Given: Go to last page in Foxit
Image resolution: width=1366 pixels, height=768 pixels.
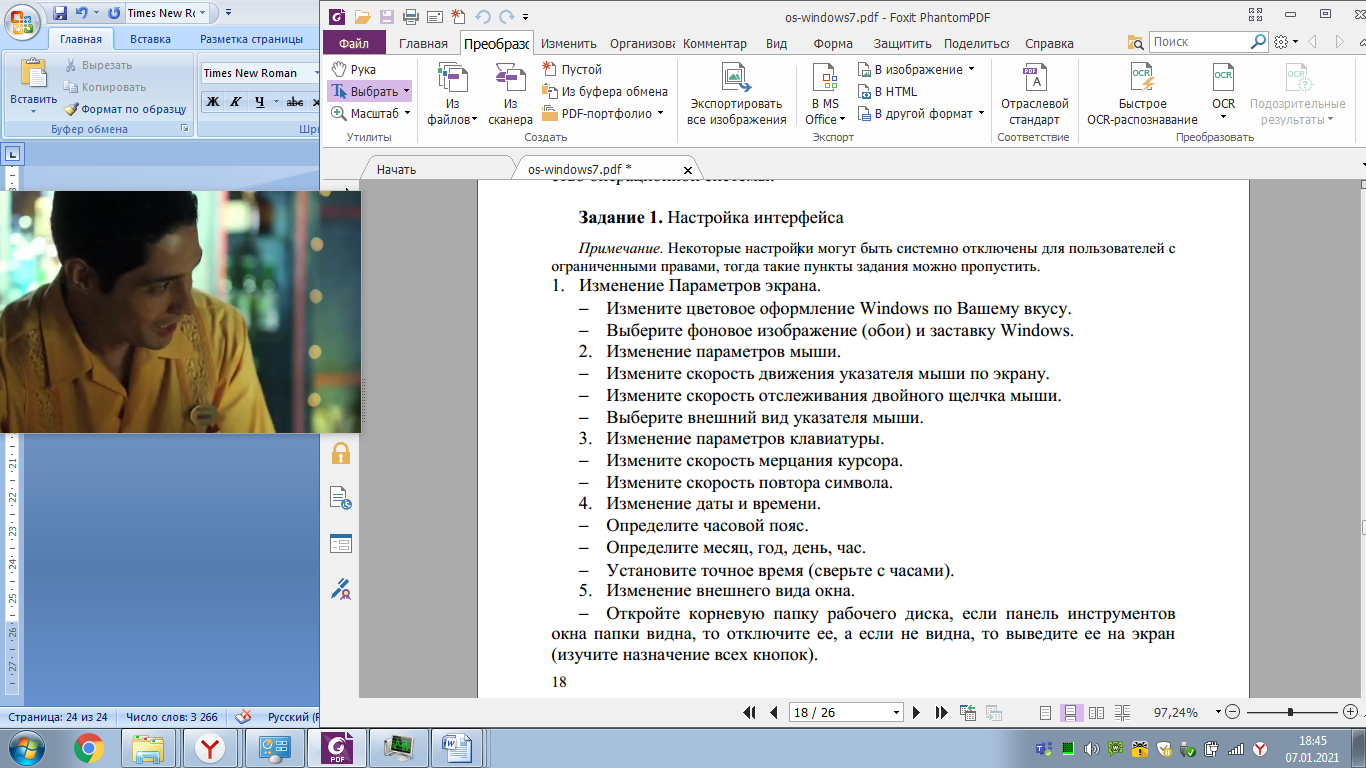Looking at the screenshot, I should 940,713.
